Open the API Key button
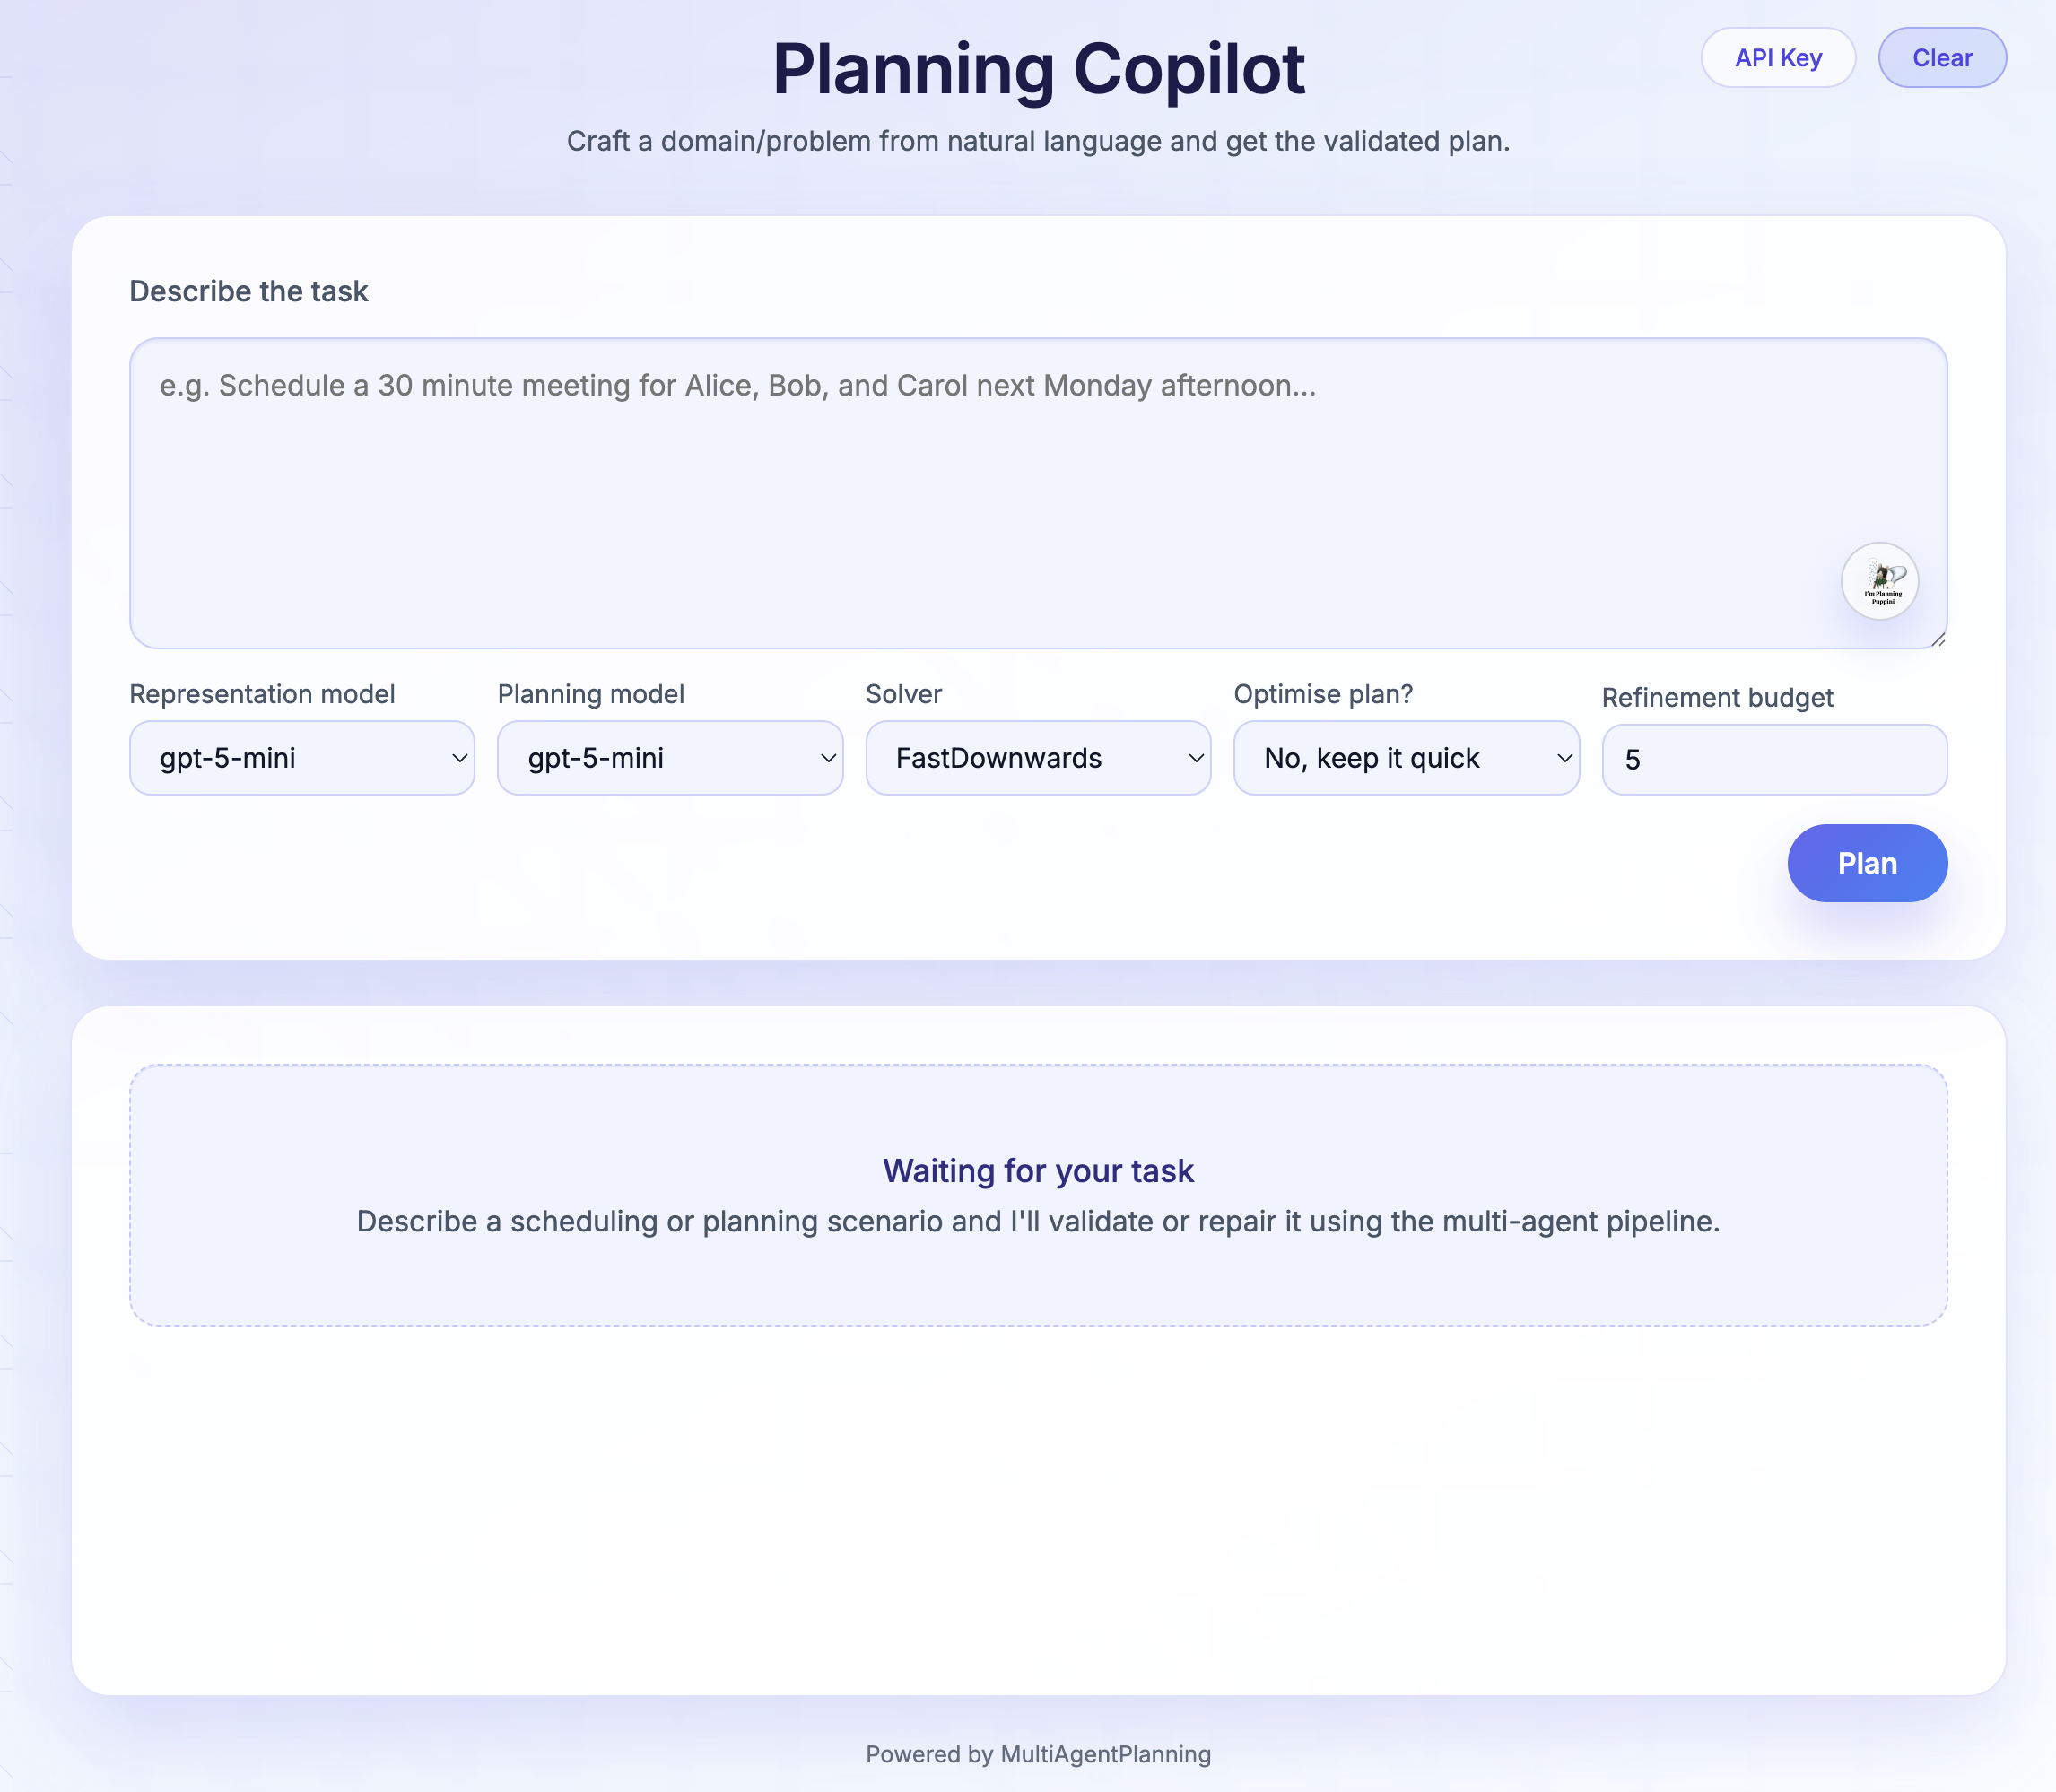2056x1792 pixels. pos(1778,58)
